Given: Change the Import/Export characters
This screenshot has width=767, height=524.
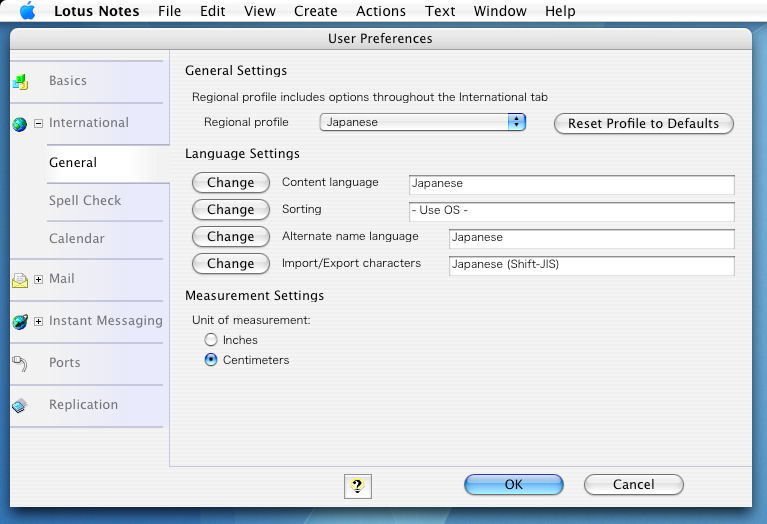Looking at the screenshot, I should click(231, 263).
